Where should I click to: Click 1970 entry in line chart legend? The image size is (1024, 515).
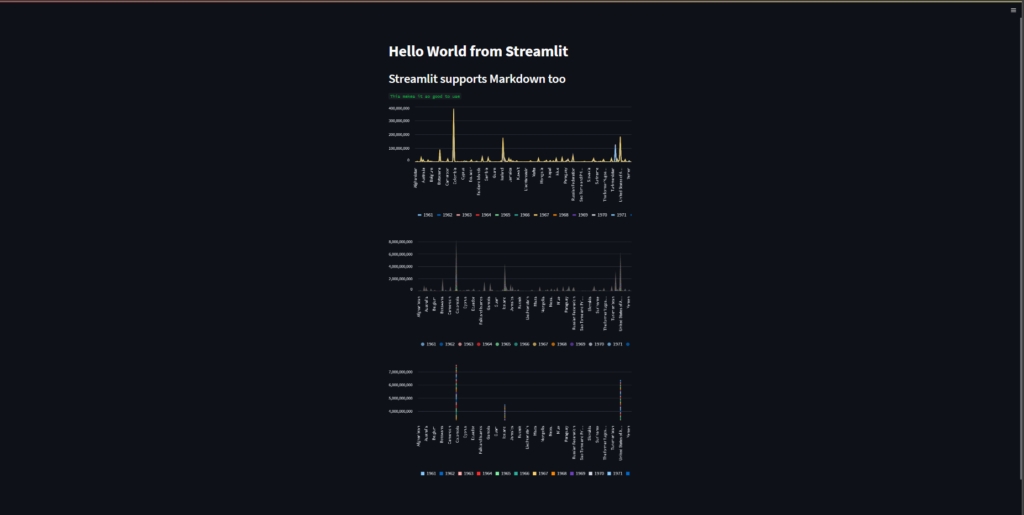pos(600,215)
